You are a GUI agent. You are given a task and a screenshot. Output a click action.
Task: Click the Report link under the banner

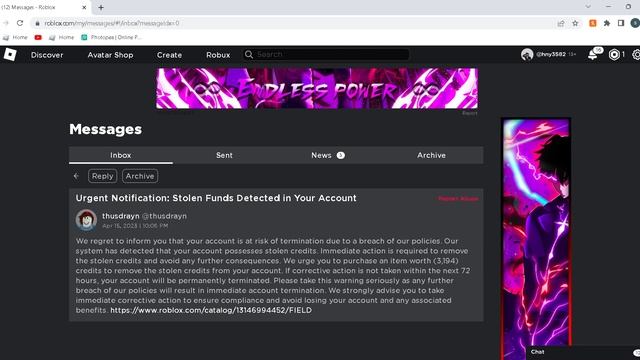(x=469, y=113)
